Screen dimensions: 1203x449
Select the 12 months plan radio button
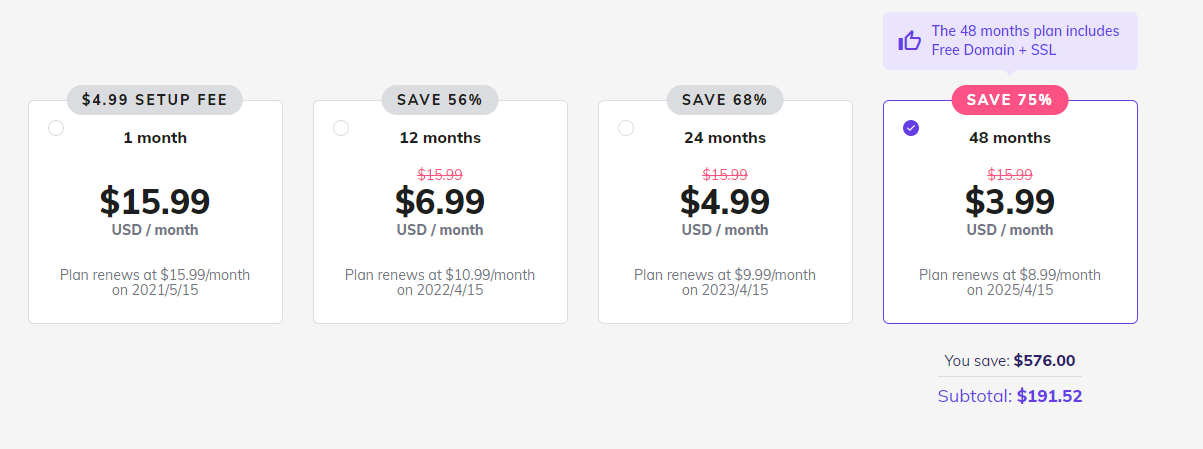[341, 128]
